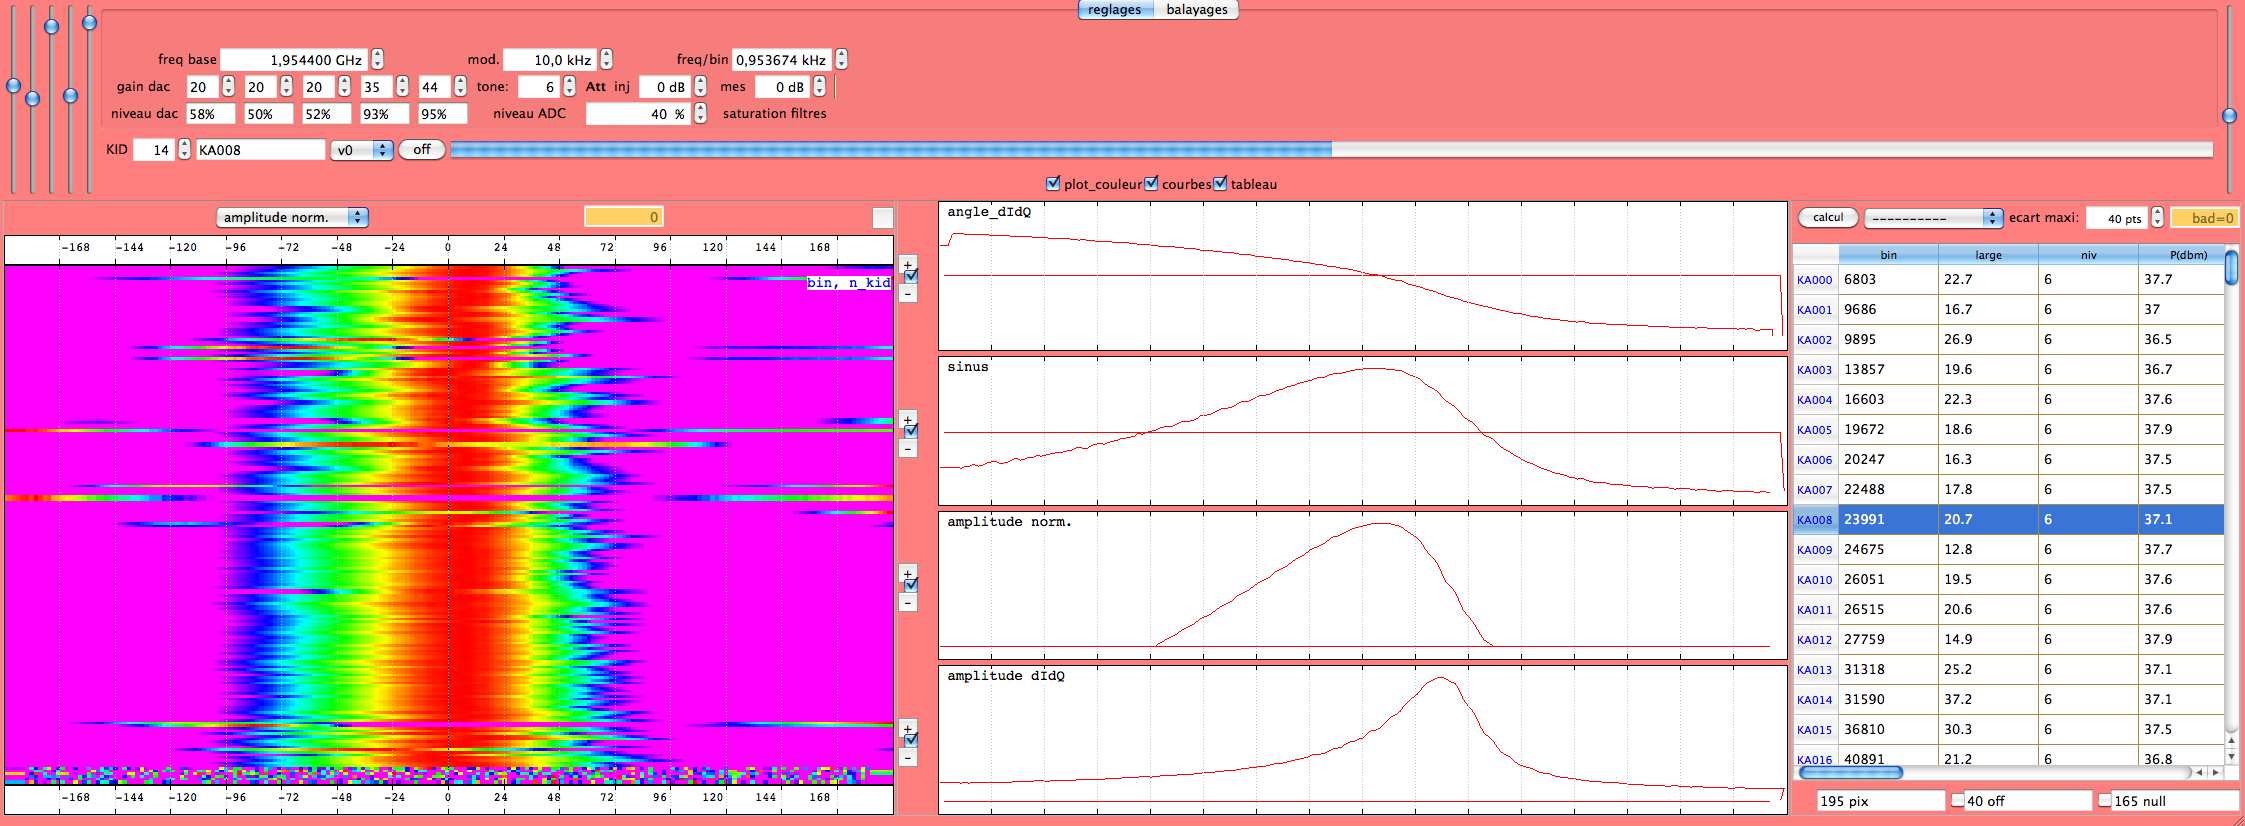This screenshot has height=826, width=2245.
Task: Click the KID number stepper
Action: [184, 150]
